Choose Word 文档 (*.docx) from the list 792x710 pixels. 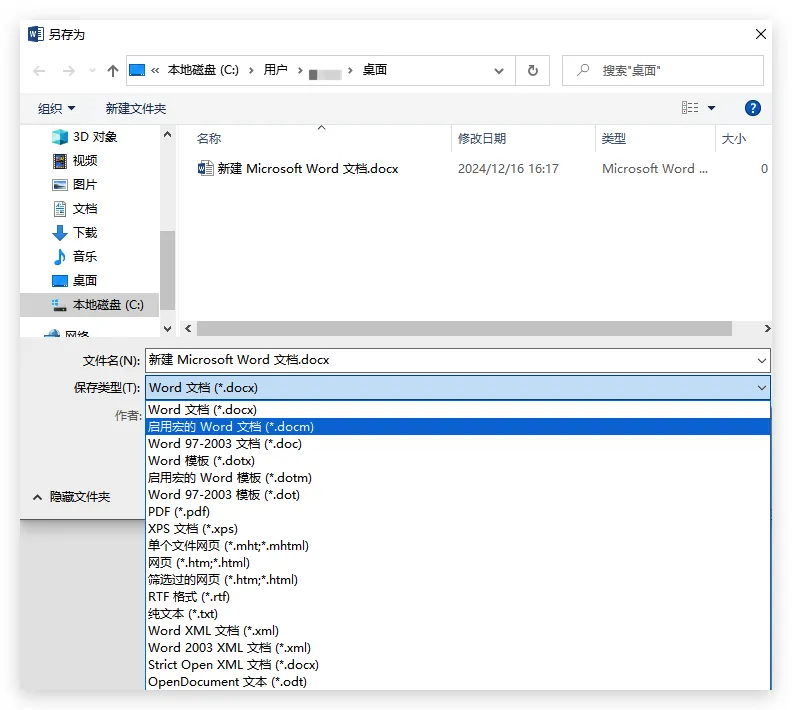458,410
